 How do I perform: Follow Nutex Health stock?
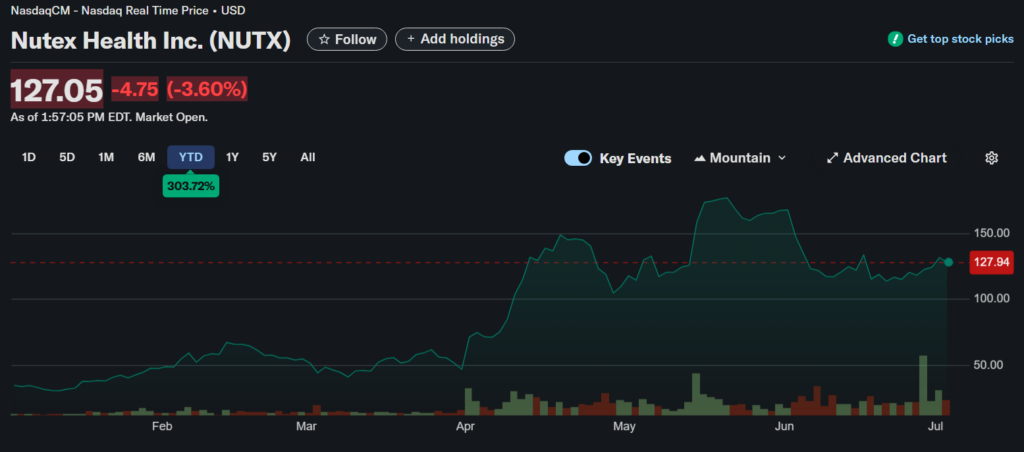coord(347,40)
